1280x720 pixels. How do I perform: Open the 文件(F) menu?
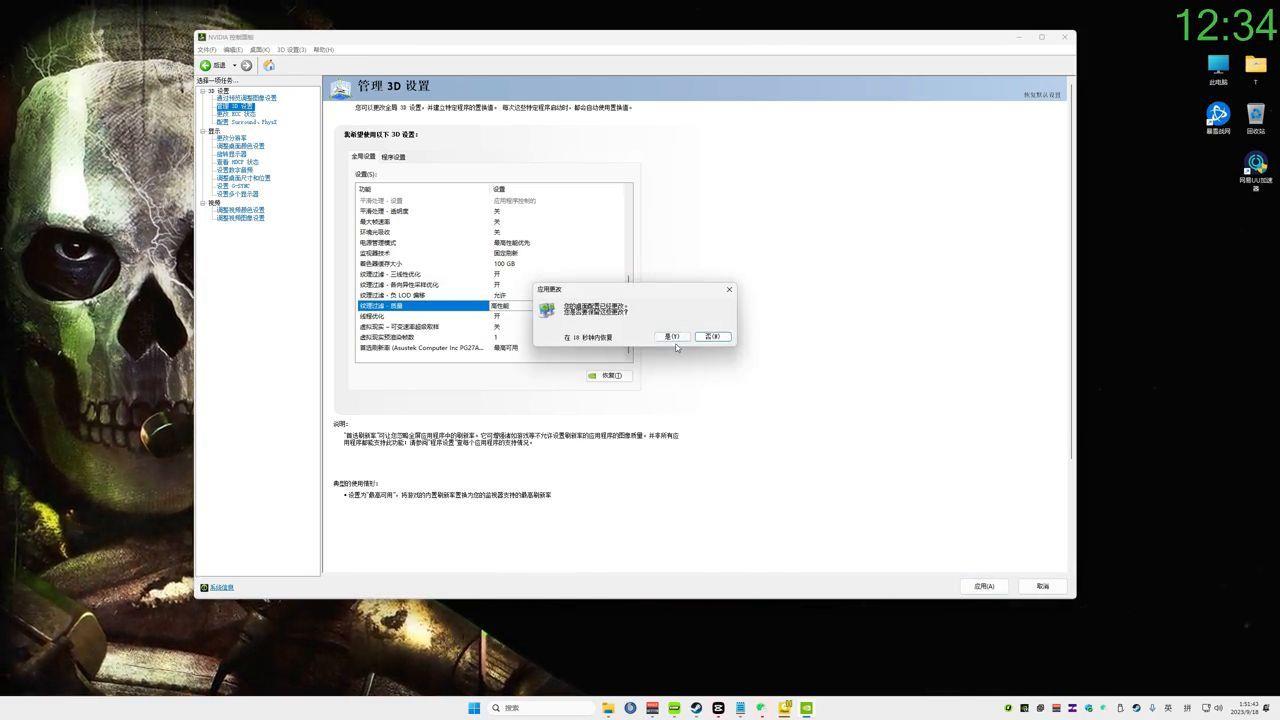pyautogui.click(x=207, y=49)
